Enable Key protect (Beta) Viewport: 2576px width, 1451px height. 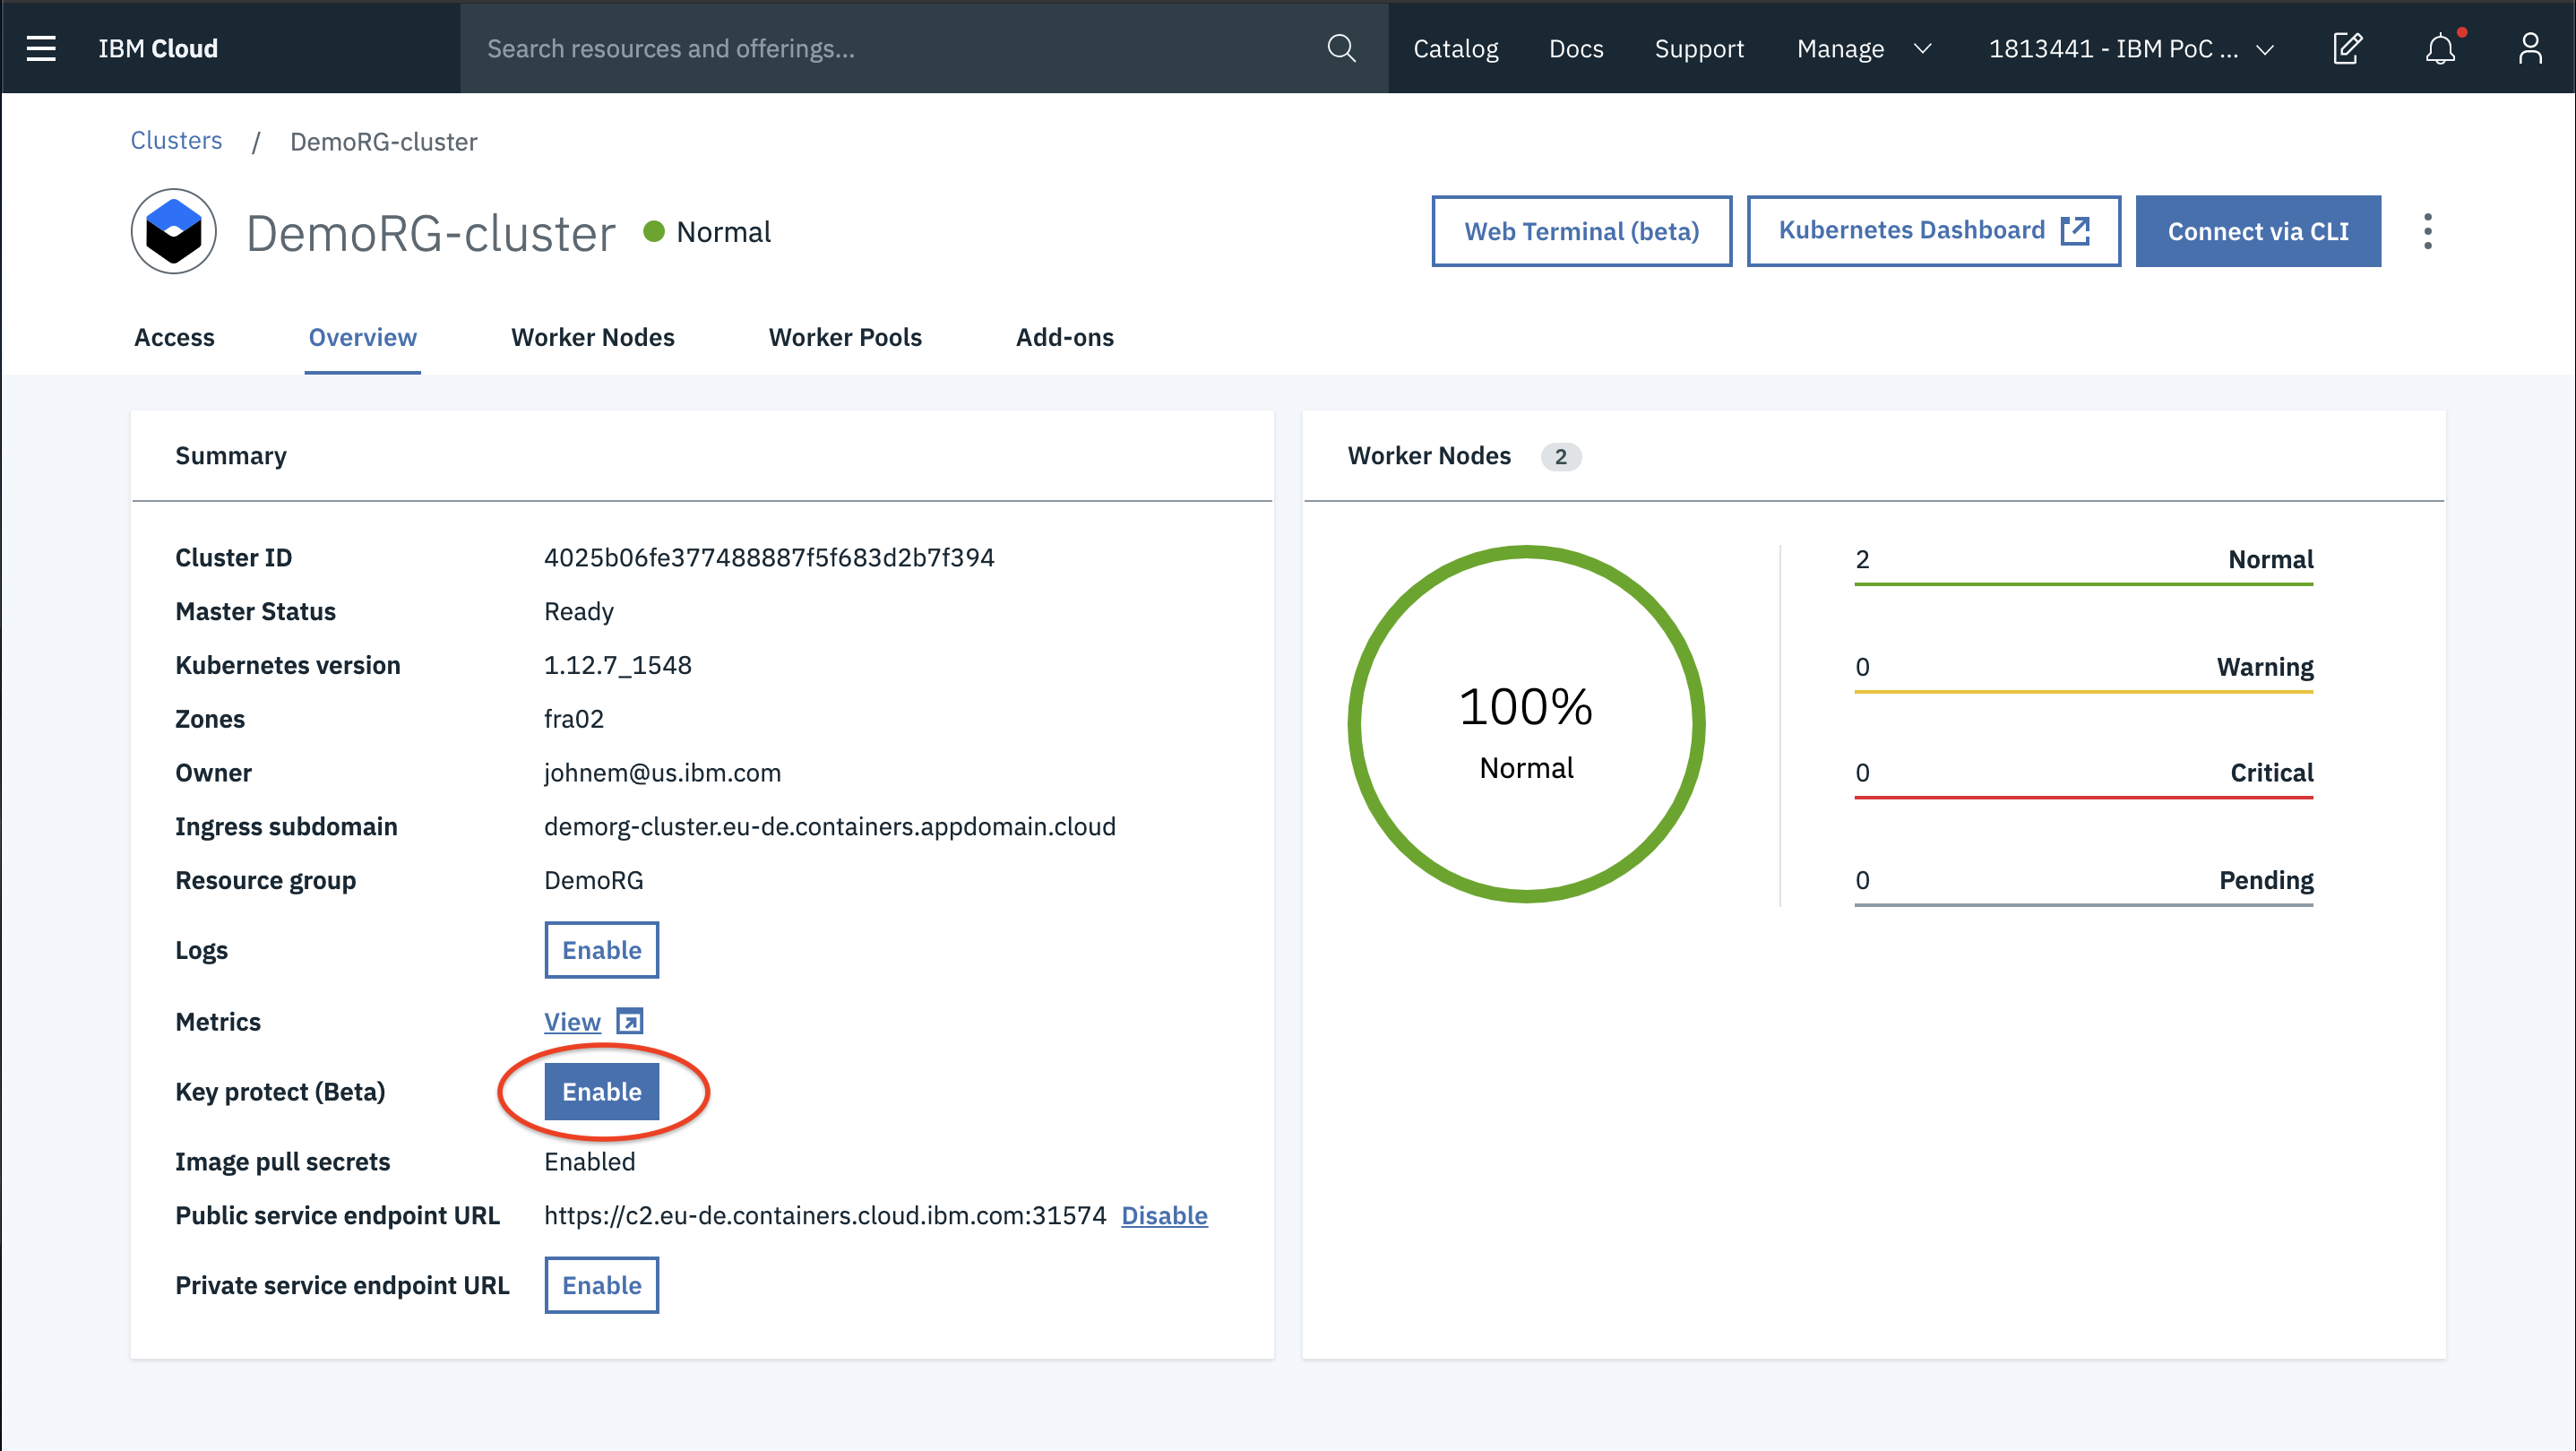pos(601,1091)
